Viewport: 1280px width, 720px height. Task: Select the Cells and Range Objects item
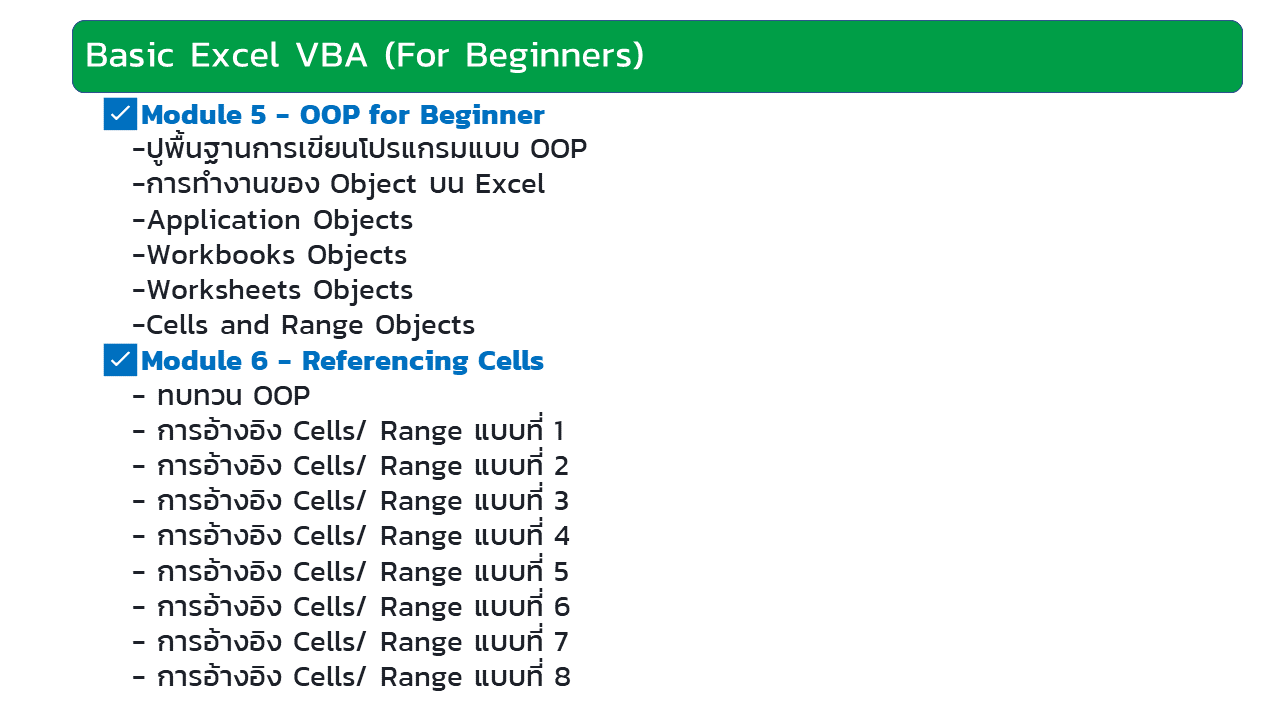[304, 325]
